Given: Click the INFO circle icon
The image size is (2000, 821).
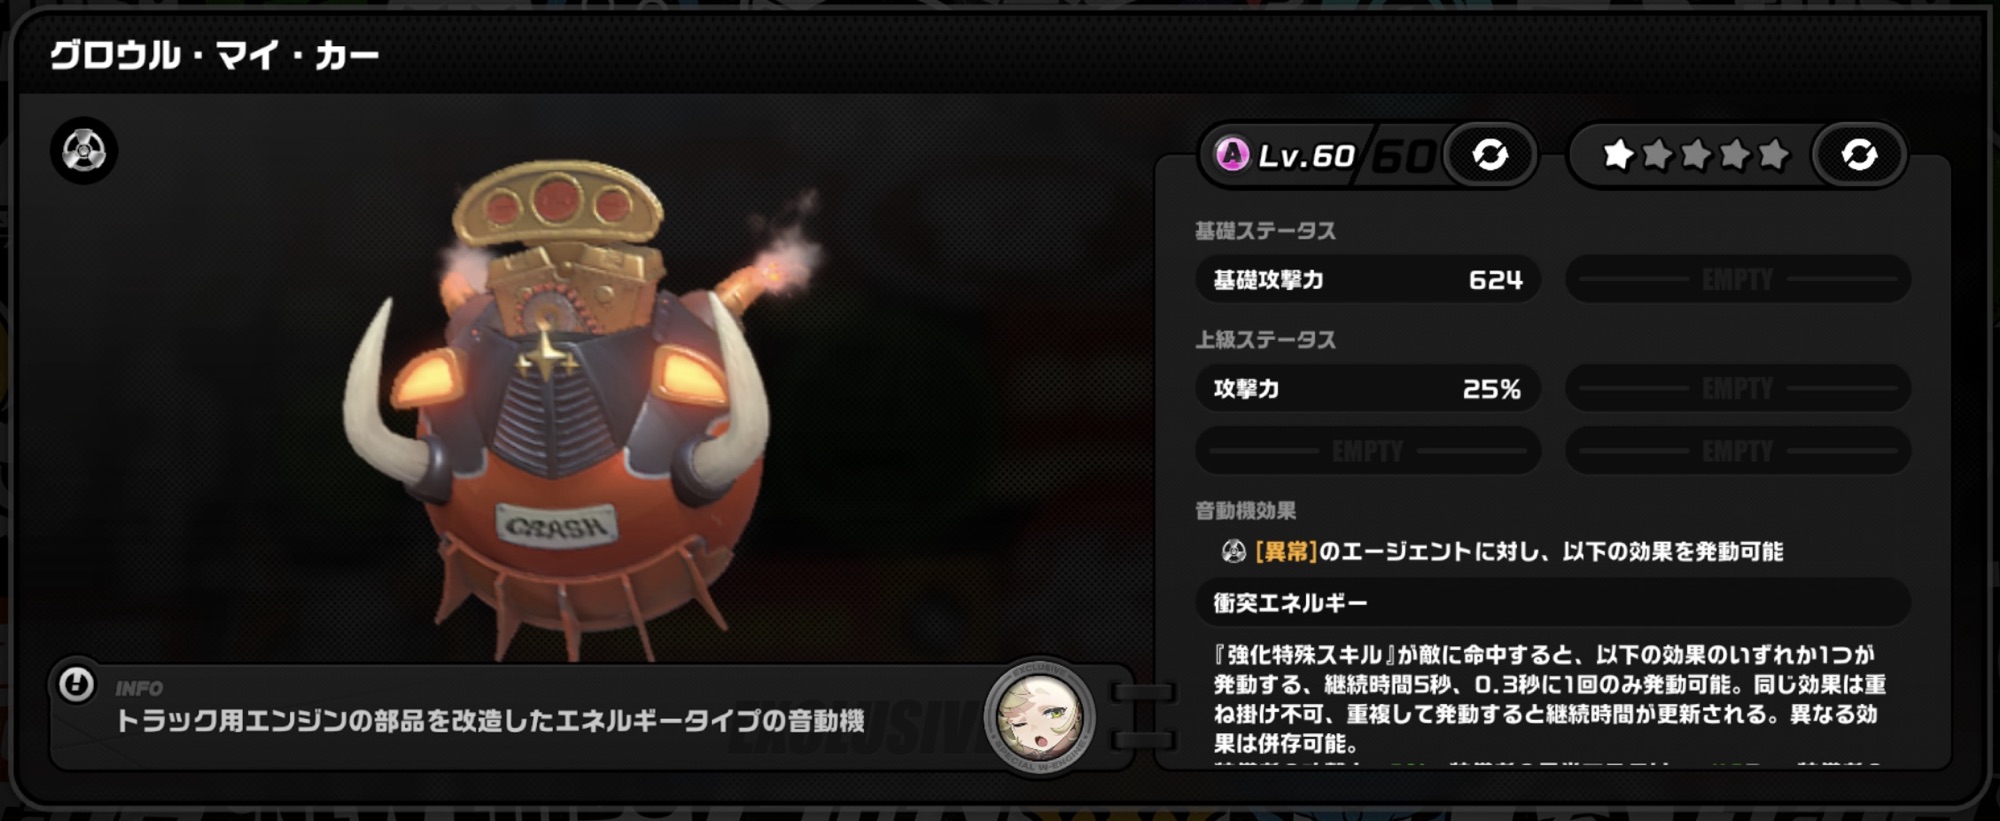Looking at the screenshot, I should (76, 685).
